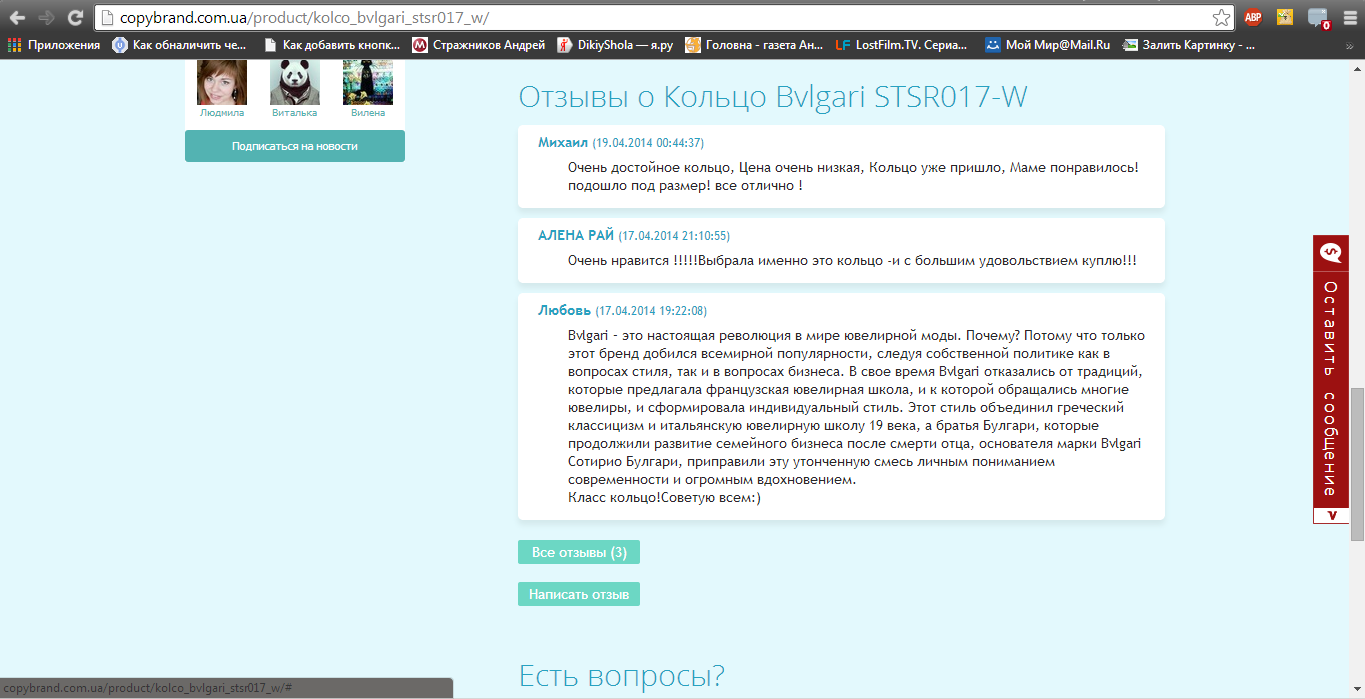Click the text 'Класс кольцо!Советую всем:)'

[x=665, y=498]
